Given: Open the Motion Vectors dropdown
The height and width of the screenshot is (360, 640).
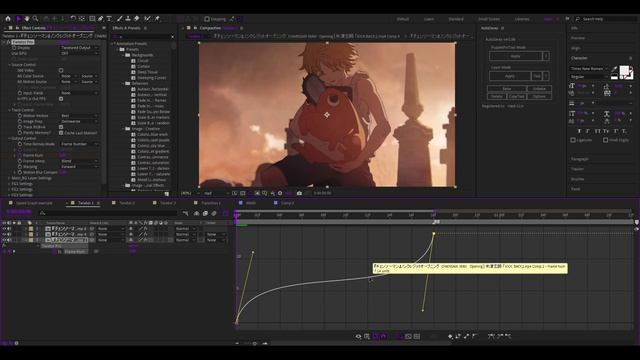Looking at the screenshot, I should (x=79, y=116).
